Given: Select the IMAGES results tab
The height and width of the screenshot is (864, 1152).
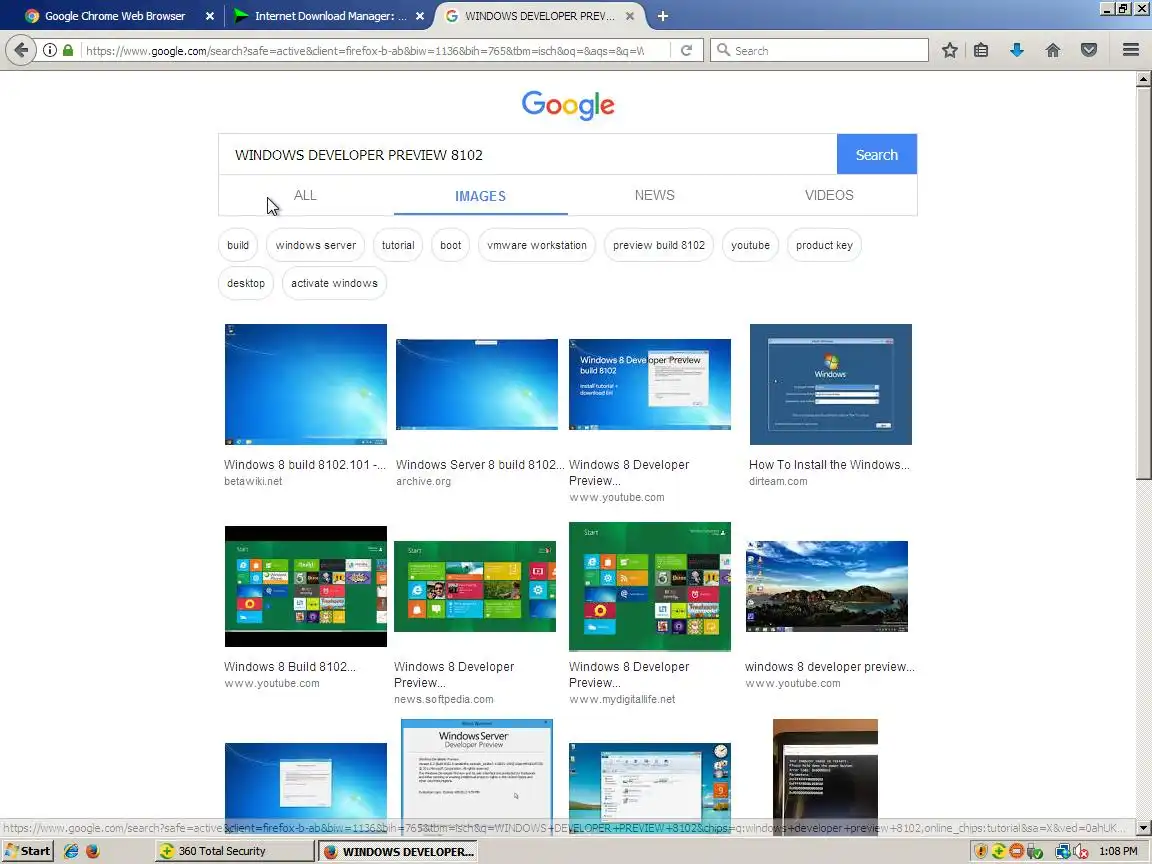Looking at the screenshot, I should (480, 196).
